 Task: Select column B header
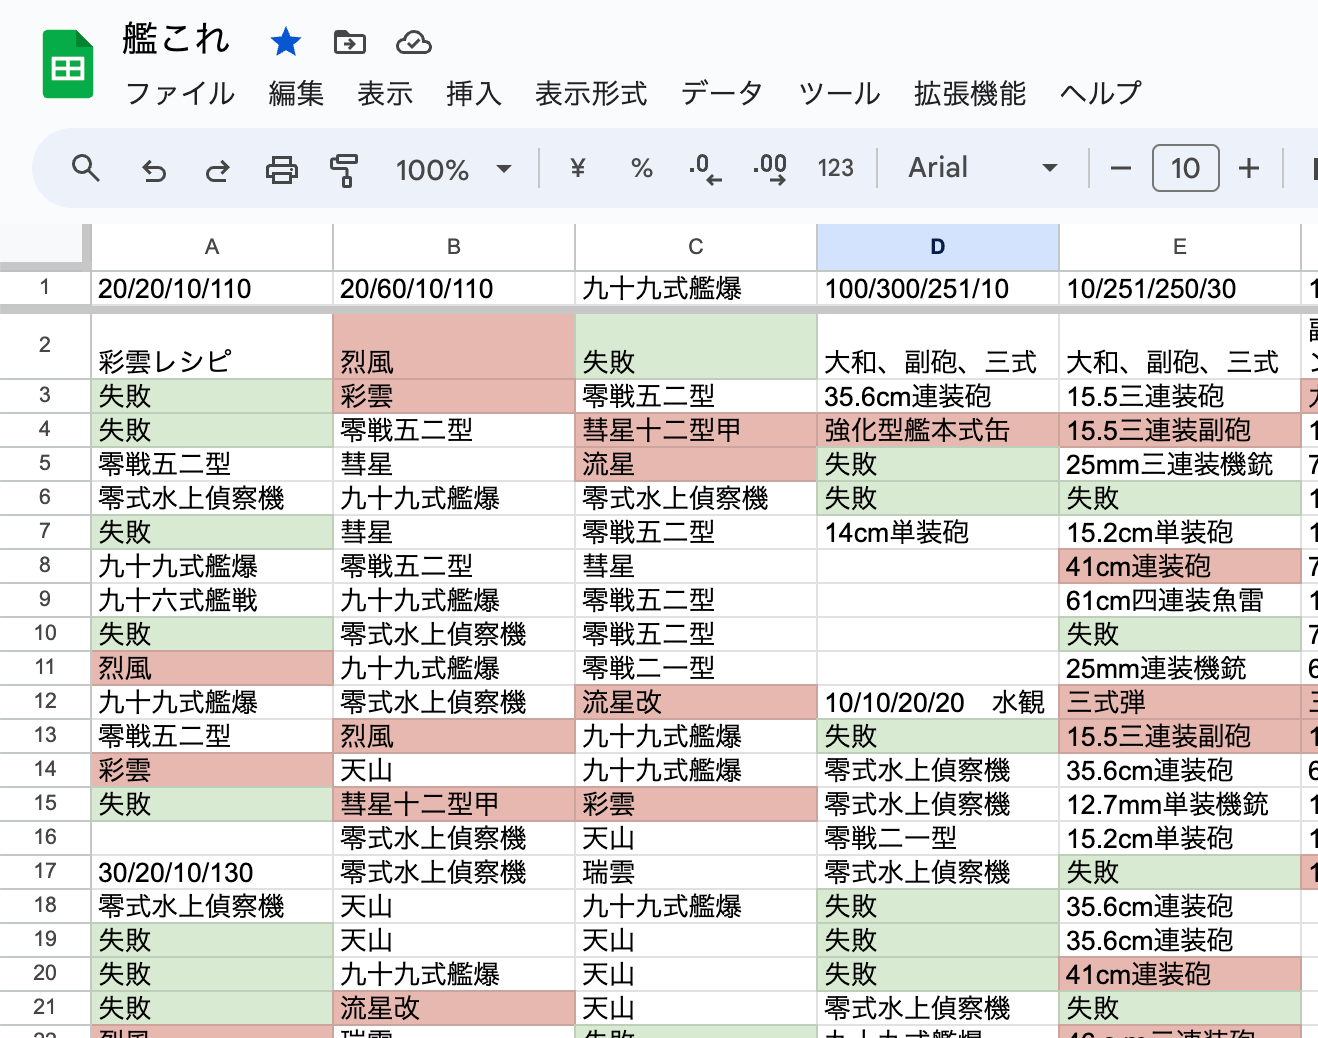pyautogui.click(x=454, y=247)
